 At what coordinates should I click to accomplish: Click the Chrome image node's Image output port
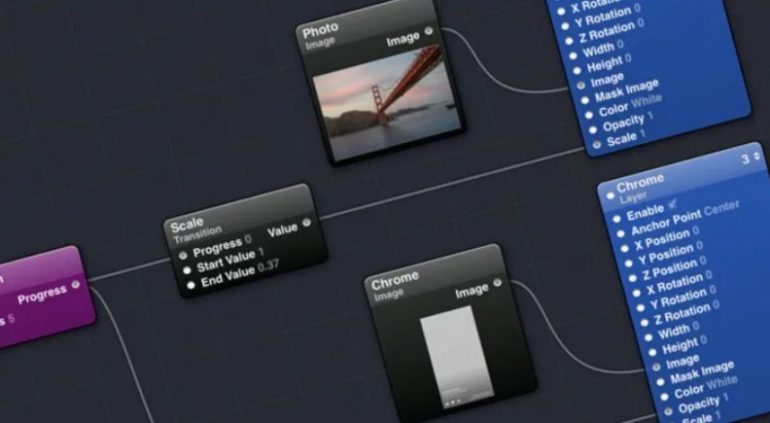click(x=497, y=282)
